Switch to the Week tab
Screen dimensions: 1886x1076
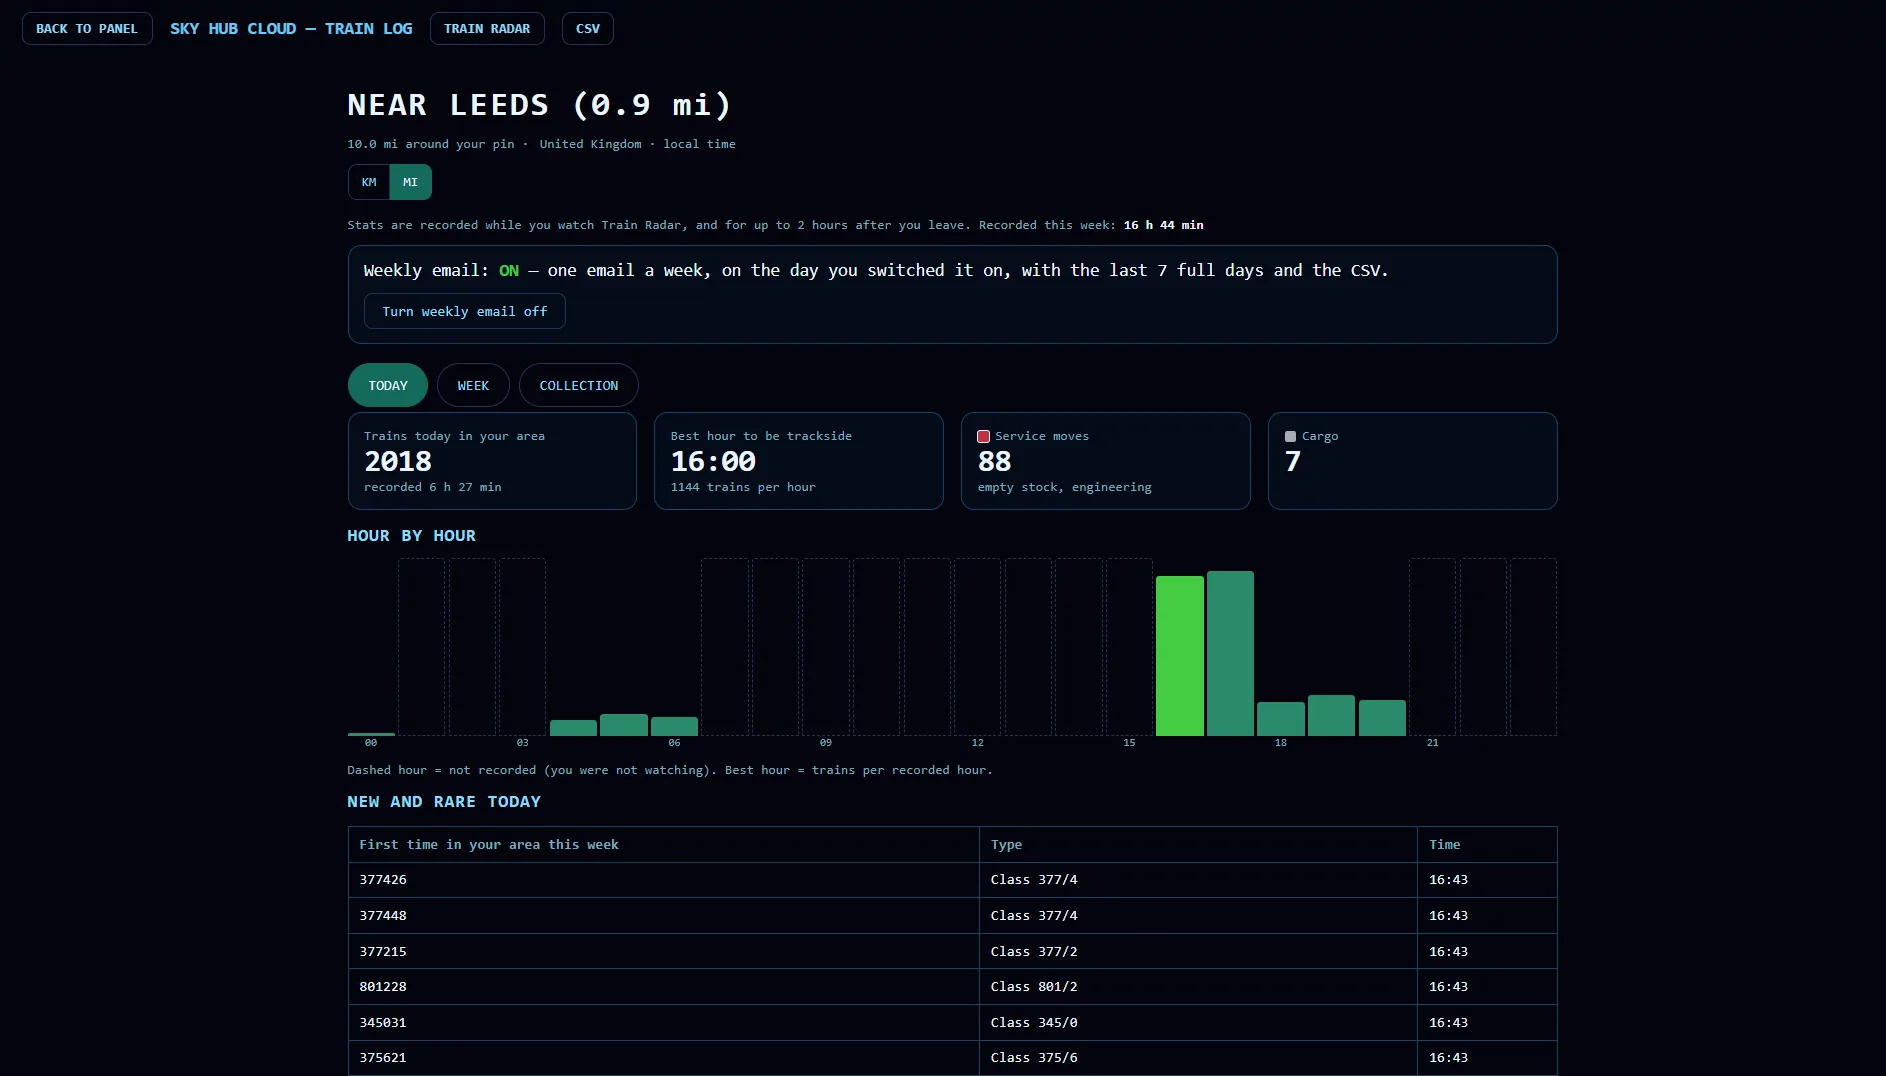pyautogui.click(x=473, y=385)
